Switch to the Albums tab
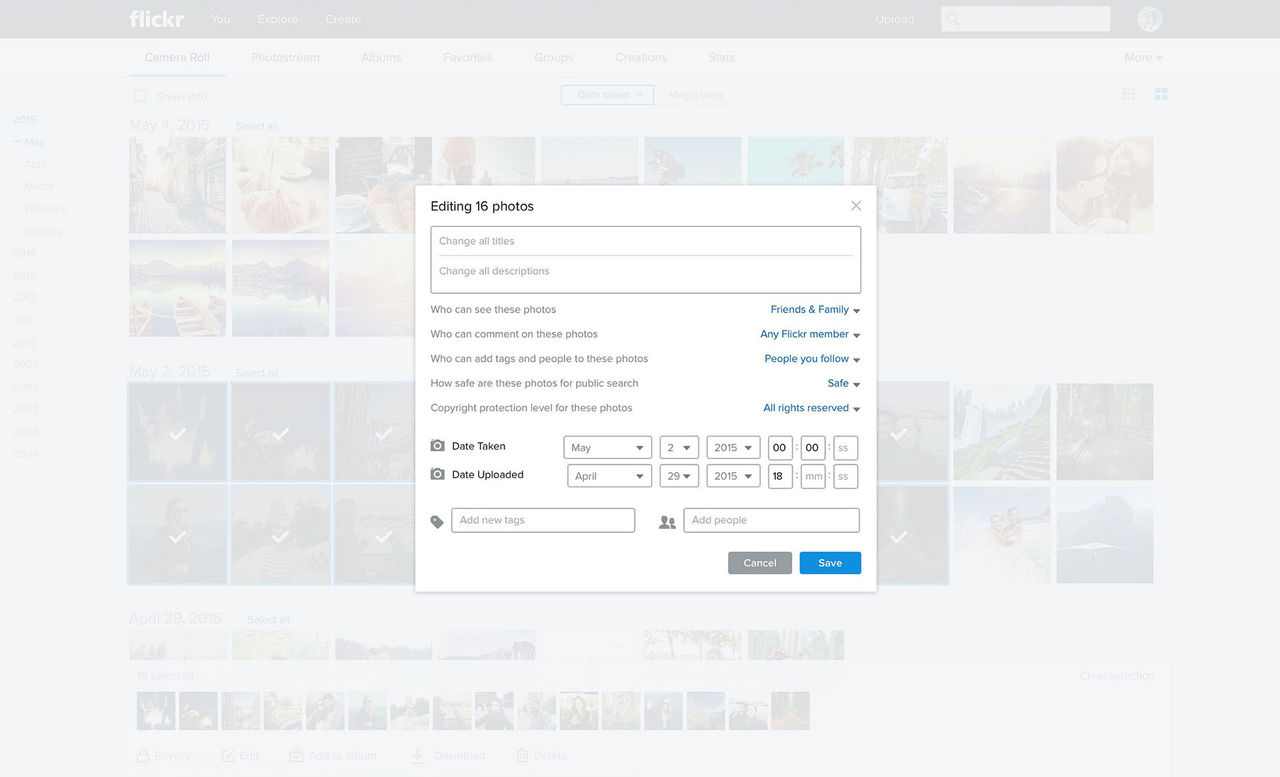This screenshot has width=1280, height=777. [381, 58]
